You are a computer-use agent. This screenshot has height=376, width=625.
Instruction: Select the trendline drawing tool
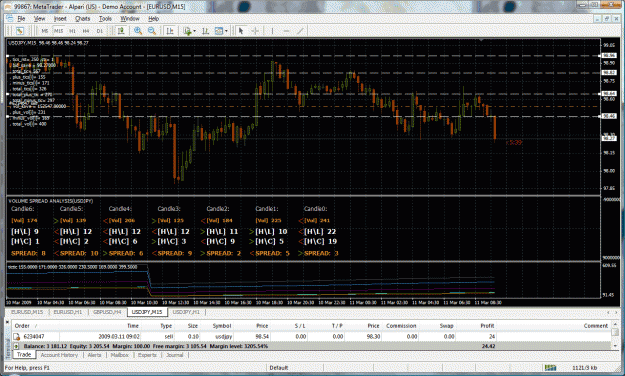pos(300,31)
